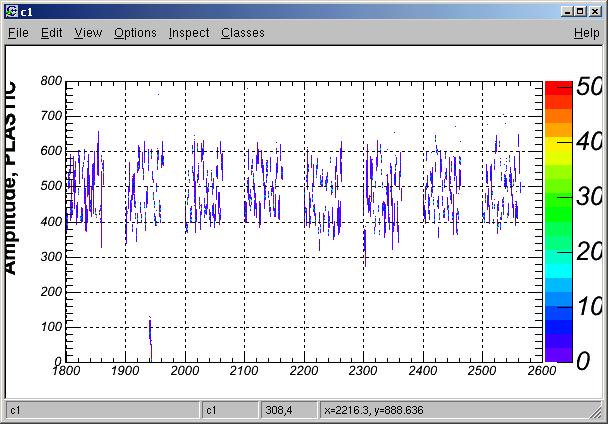Click the c1 window title text

[x=26, y=12]
